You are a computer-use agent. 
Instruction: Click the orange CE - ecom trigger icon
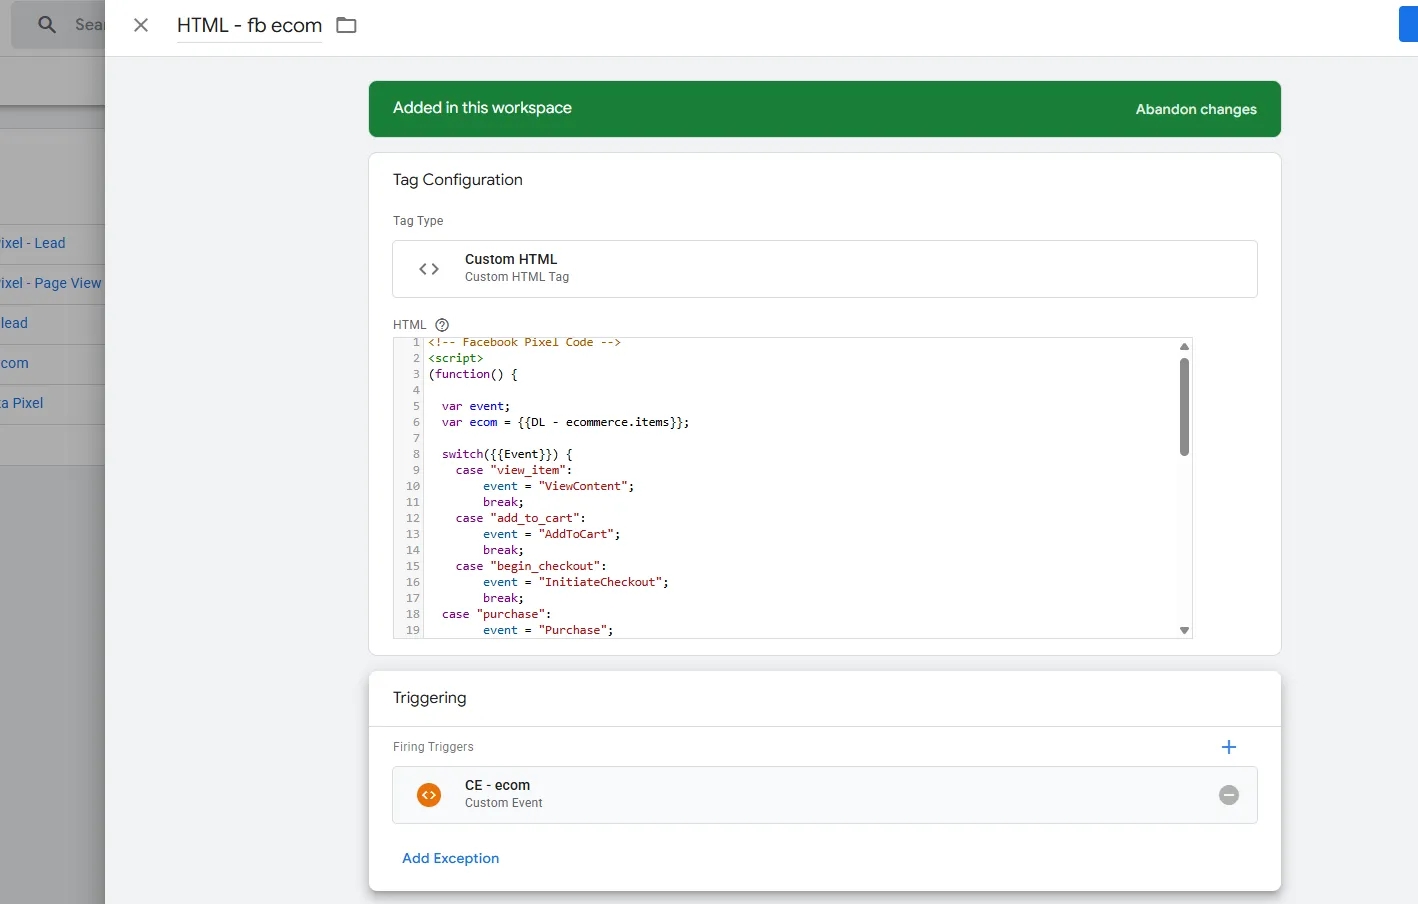pos(429,795)
